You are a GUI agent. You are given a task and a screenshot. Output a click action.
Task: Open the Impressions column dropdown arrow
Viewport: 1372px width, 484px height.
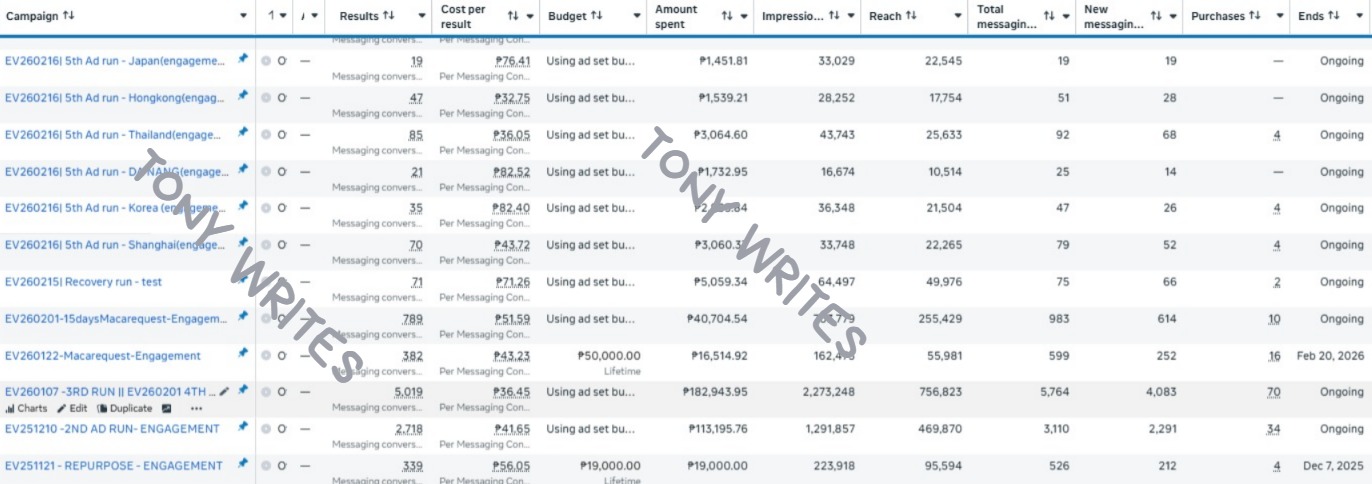pyautogui.click(x=851, y=16)
